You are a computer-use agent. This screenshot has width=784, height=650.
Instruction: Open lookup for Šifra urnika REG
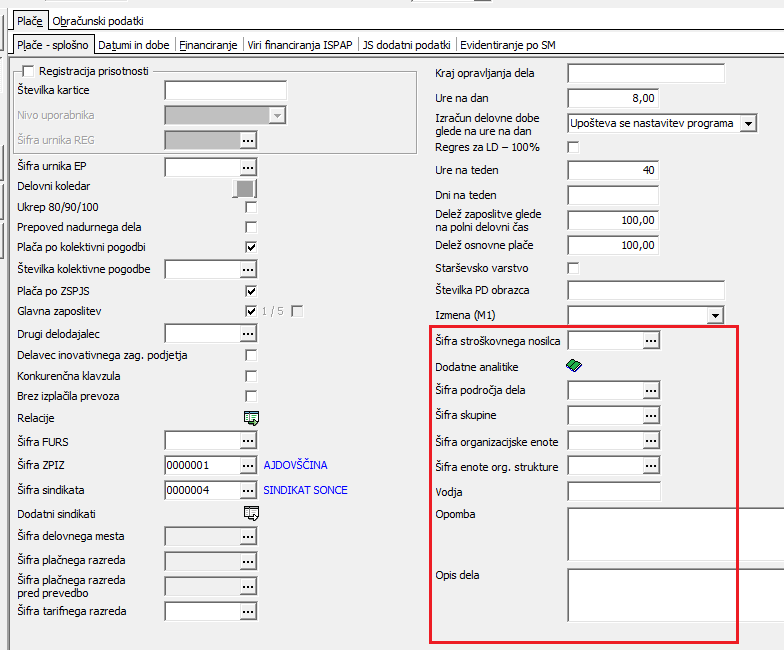click(x=248, y=140)
